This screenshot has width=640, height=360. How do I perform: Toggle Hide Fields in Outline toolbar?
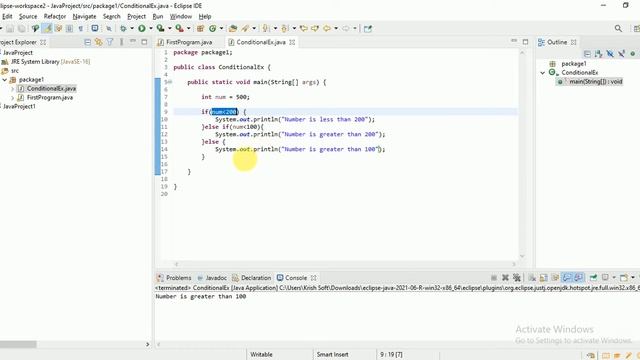pos(610,53)
